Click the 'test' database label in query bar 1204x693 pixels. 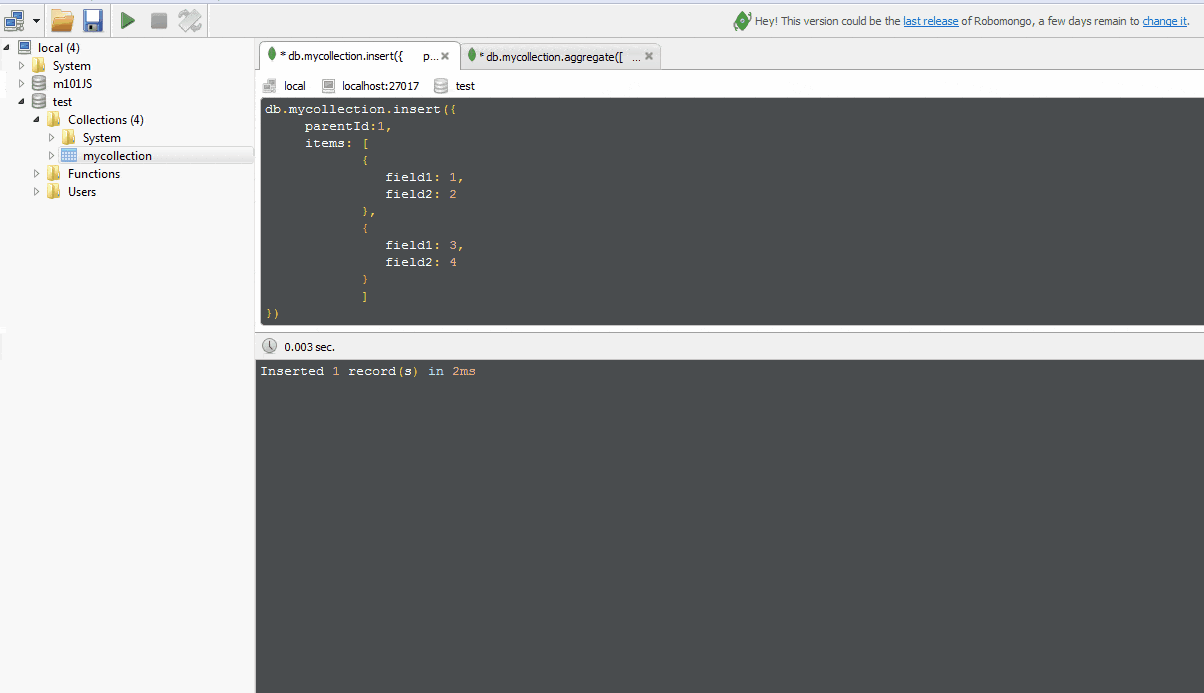tap(465, 86)
